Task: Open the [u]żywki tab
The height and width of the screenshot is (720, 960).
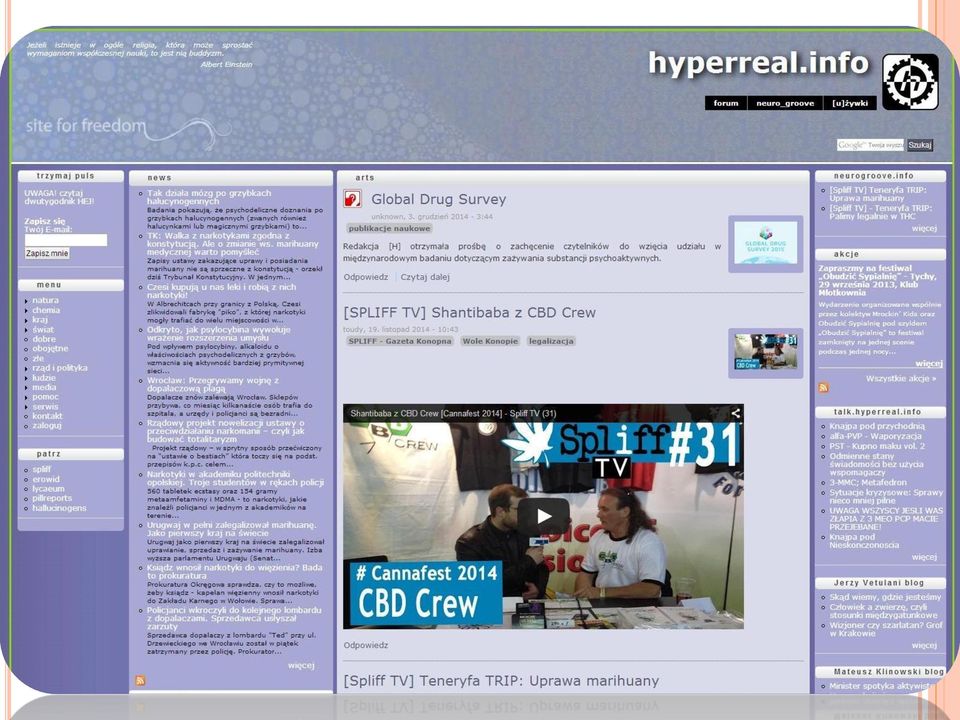Action: (x=850, y=103)
